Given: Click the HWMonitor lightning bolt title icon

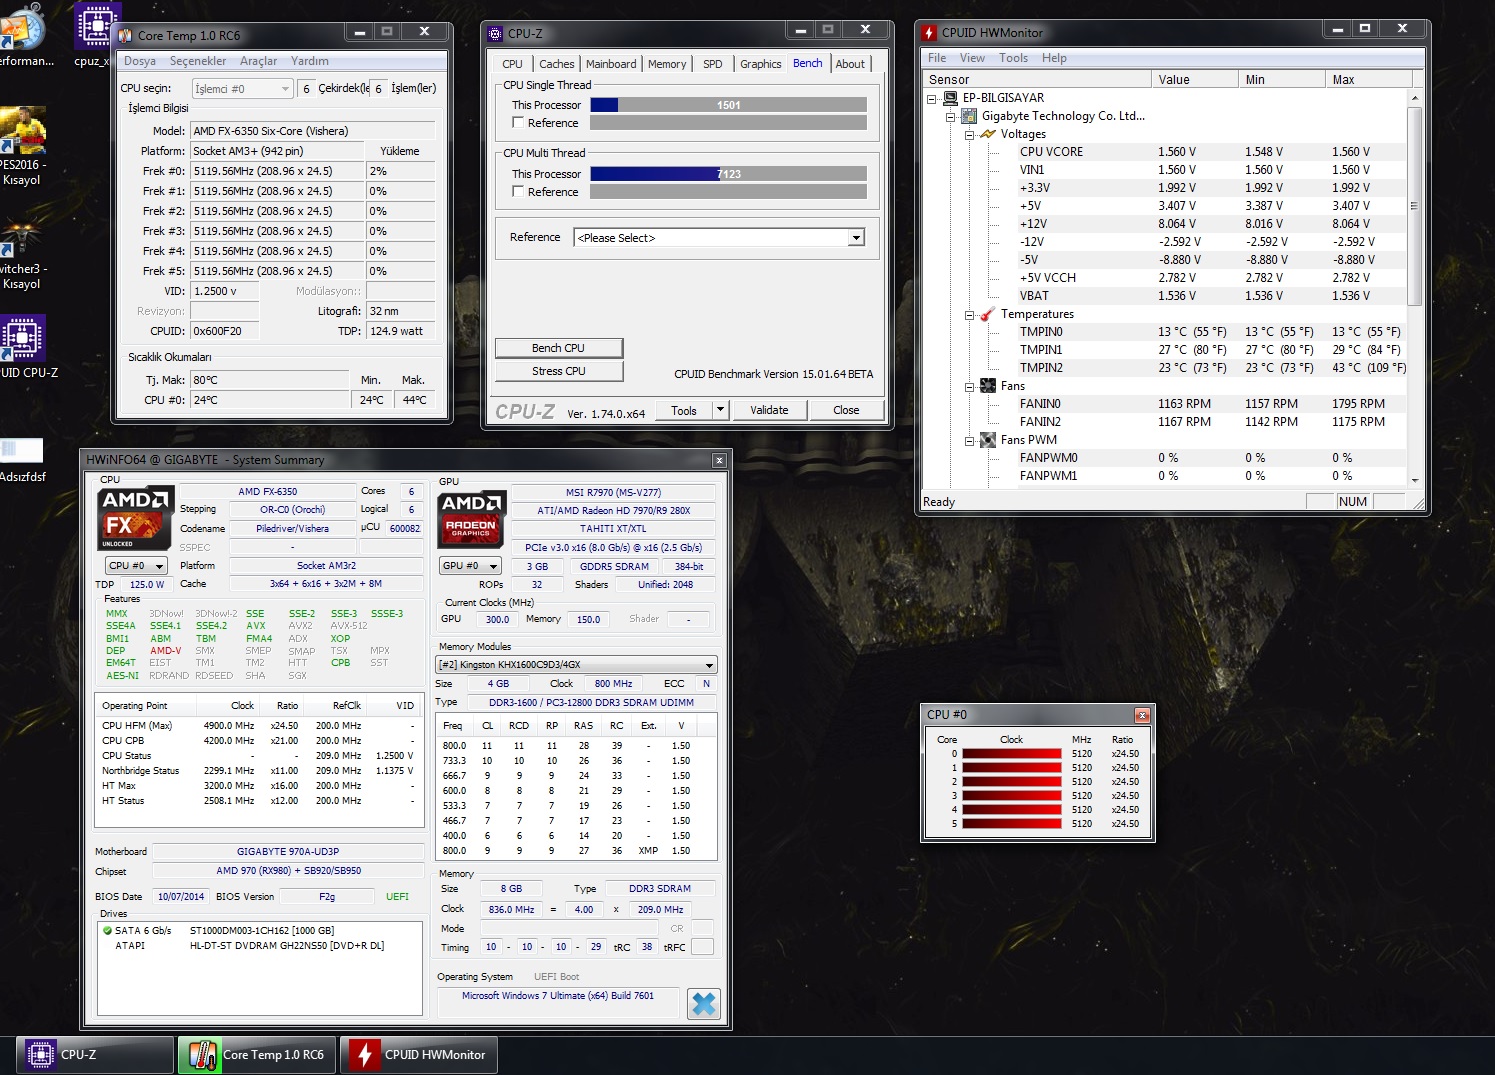Looking at the screenshot, I should pos(929,33).
